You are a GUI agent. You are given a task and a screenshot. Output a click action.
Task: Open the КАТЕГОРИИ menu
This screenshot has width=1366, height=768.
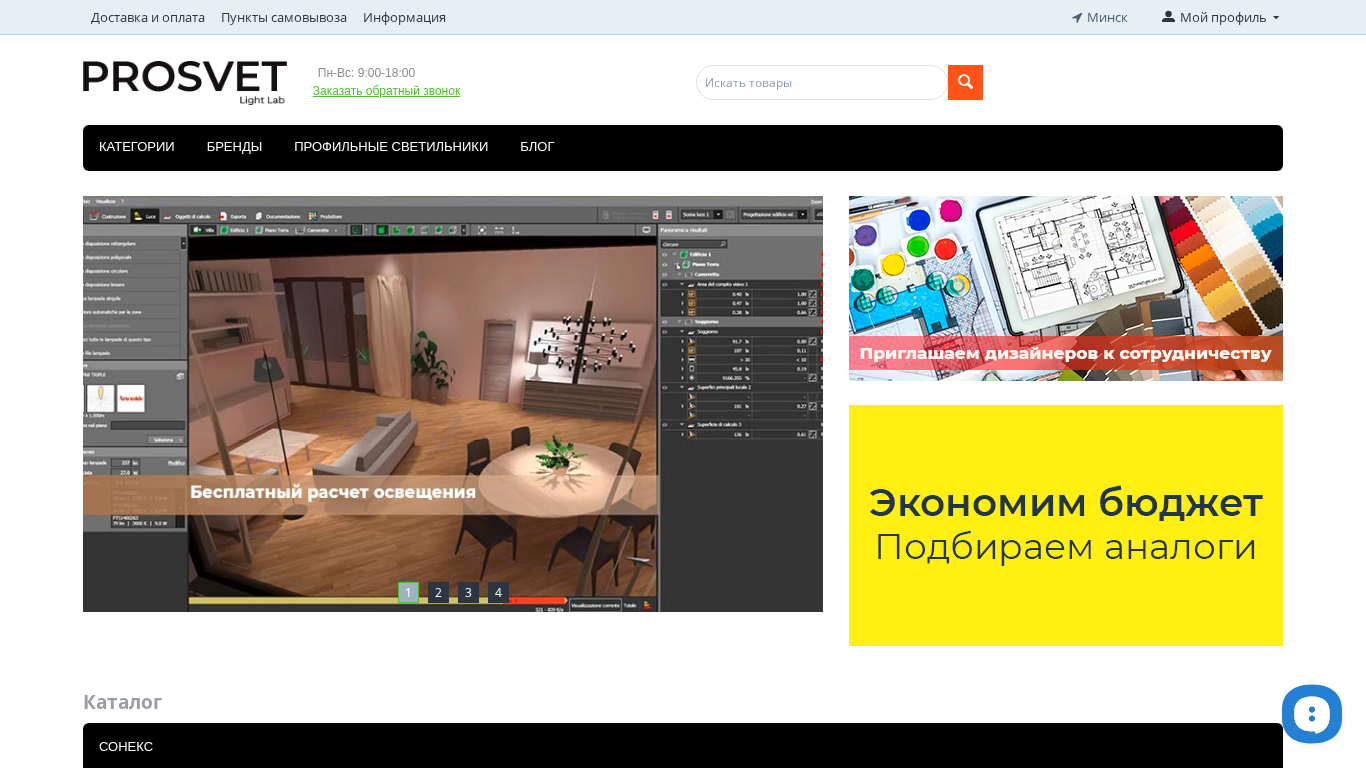137,147
